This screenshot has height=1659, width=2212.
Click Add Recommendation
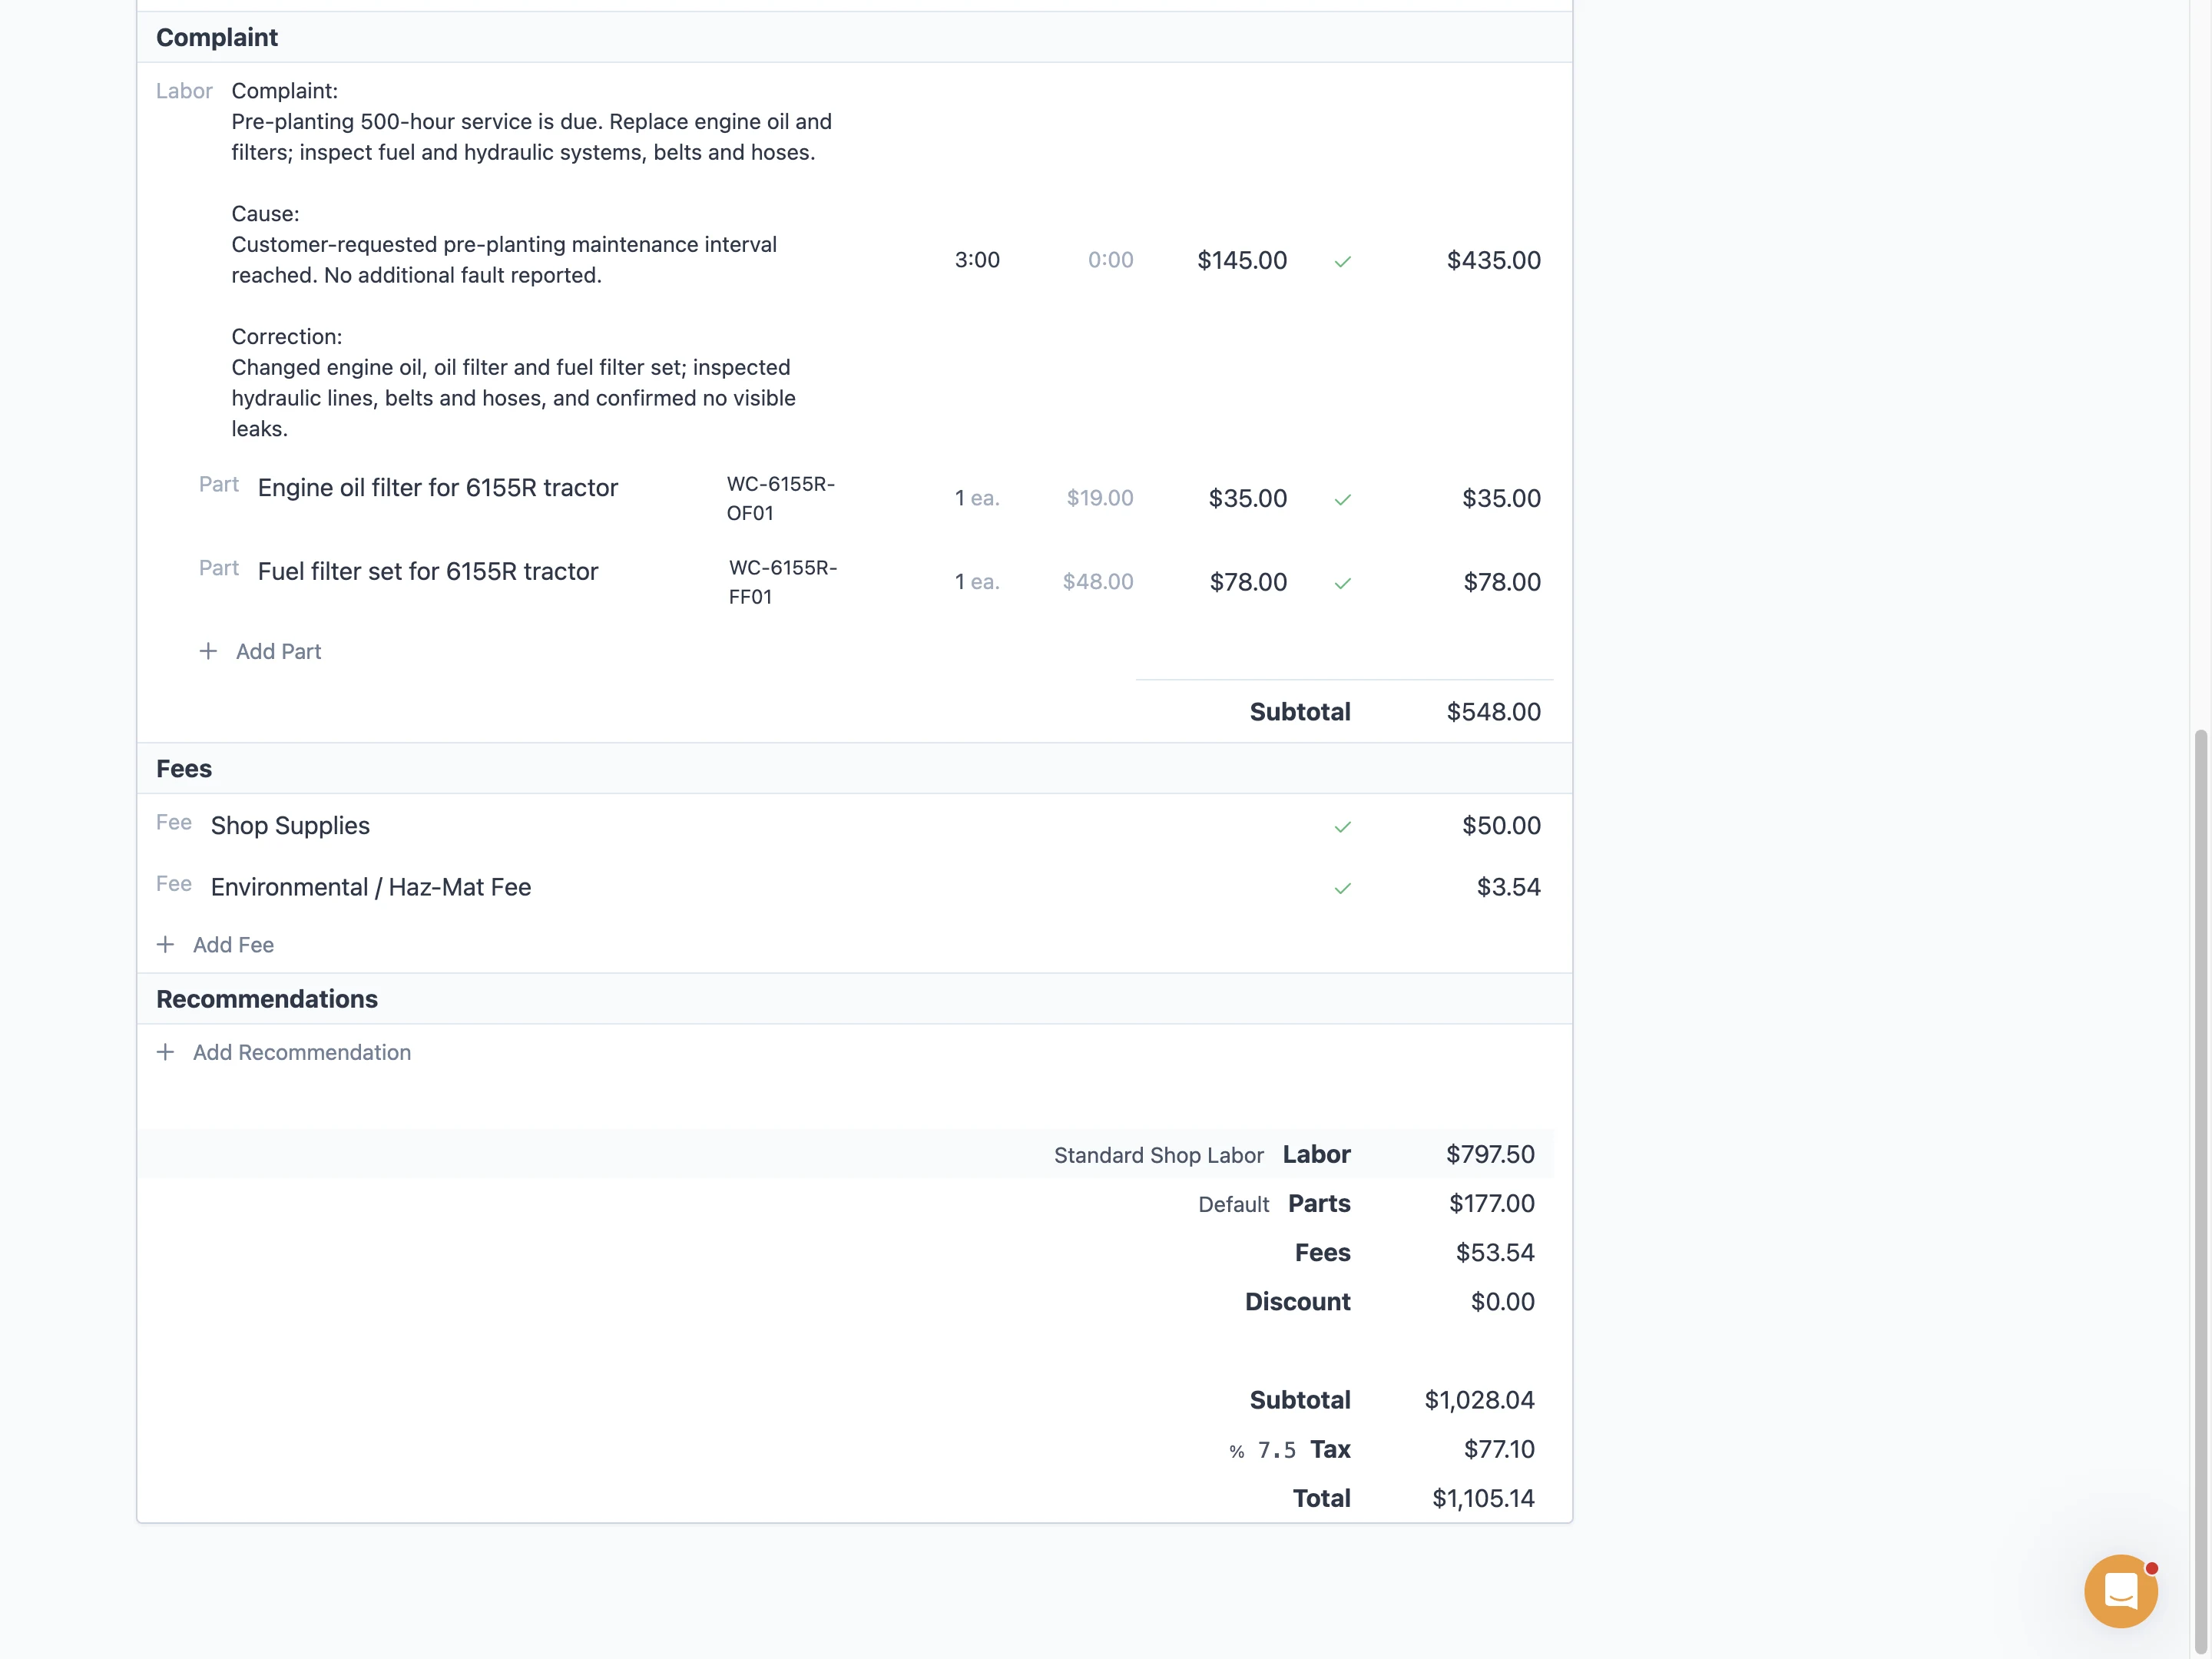302,1052
